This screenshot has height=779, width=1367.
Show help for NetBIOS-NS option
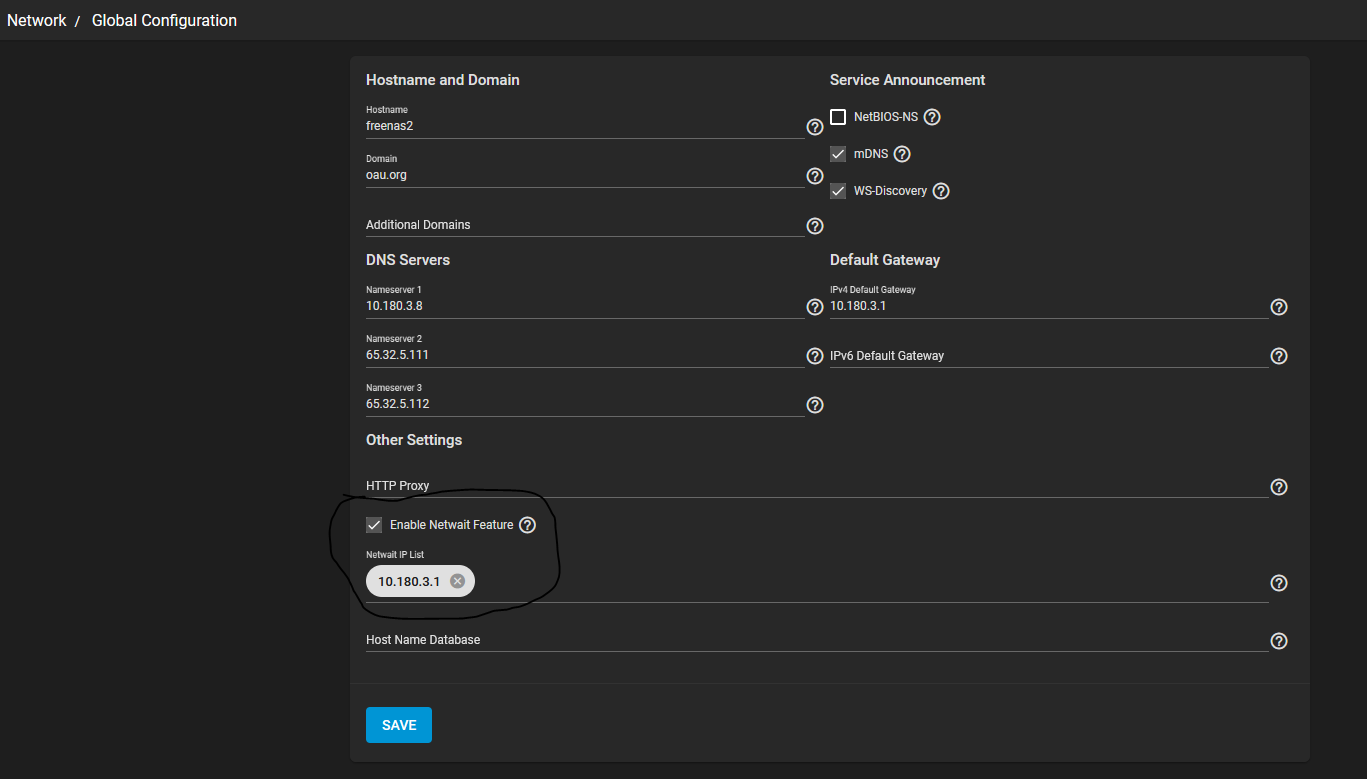pyautogui.click(x=932, y=117)
